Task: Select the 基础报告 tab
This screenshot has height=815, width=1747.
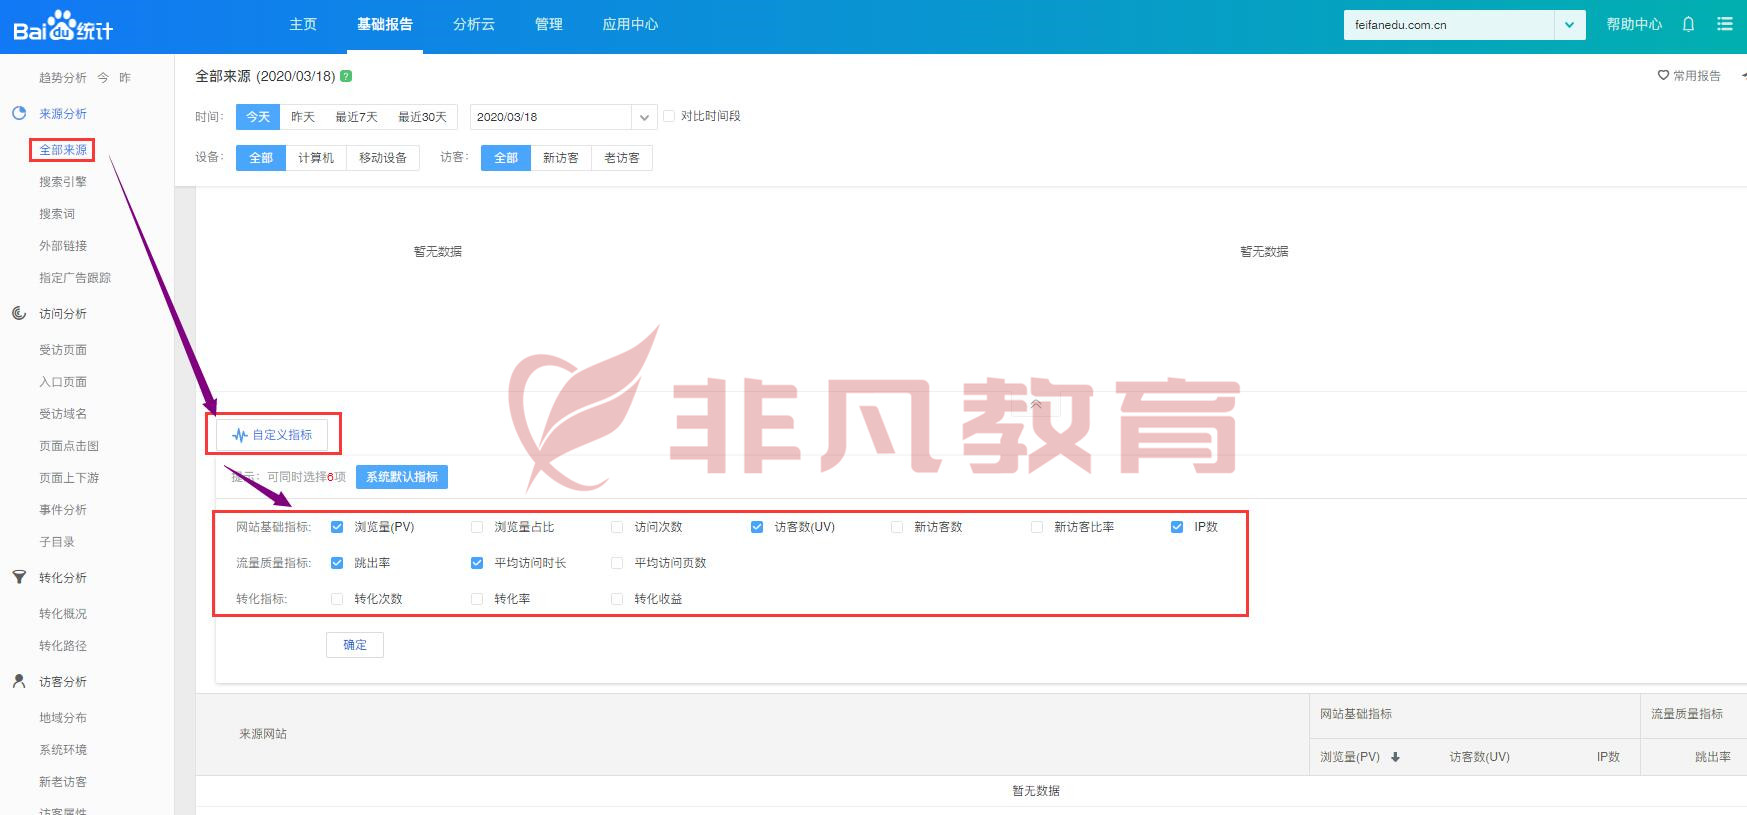Action: (385, 24)
